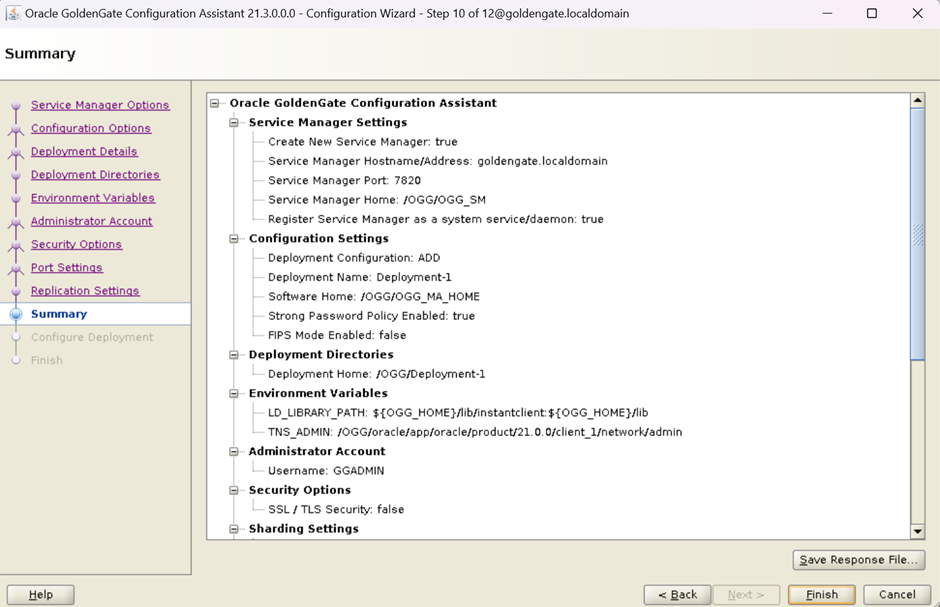Open Help for the wizard

[x=41, y=594]
